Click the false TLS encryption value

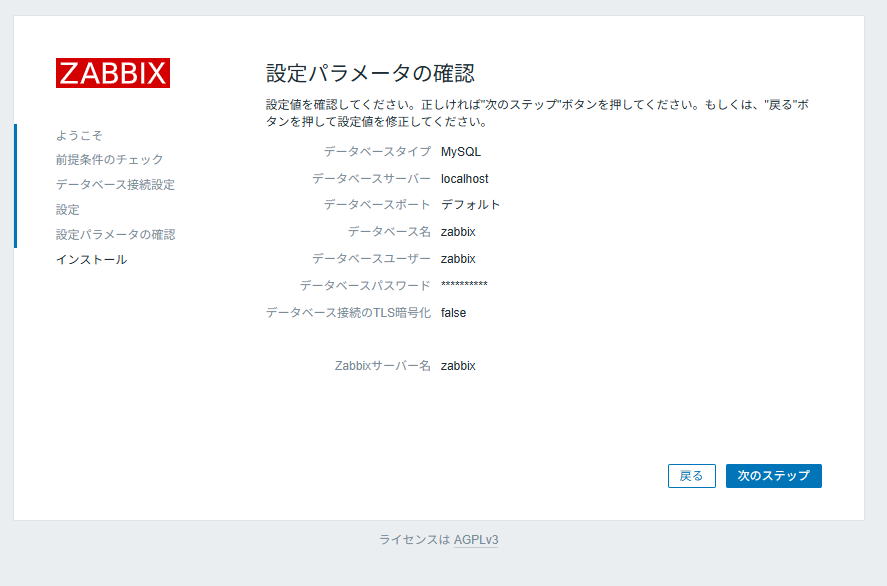(453, 313)
